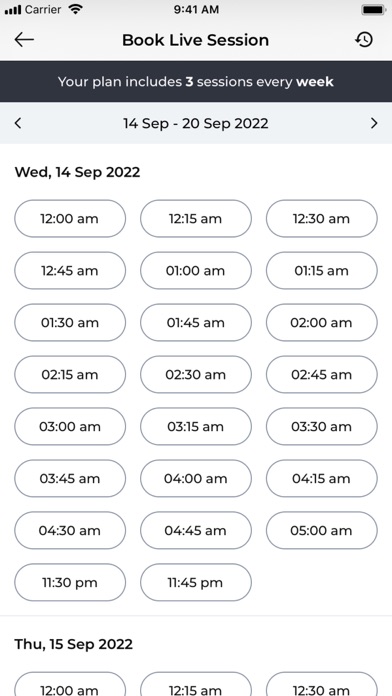The width and height of the screenshot is (392, 696).
Task: Tap the 14 Sep - 20 Sep 2022 date range
Action: coord(196,123)
